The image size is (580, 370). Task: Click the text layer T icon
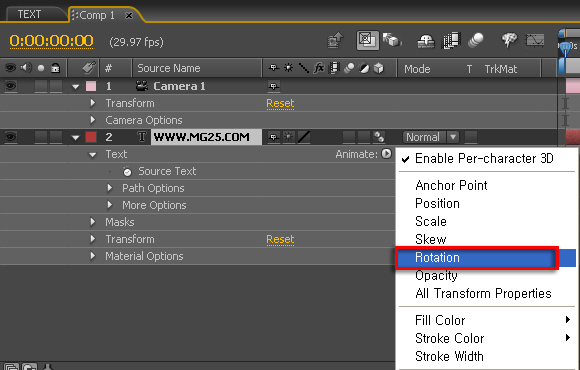(142, 137)
